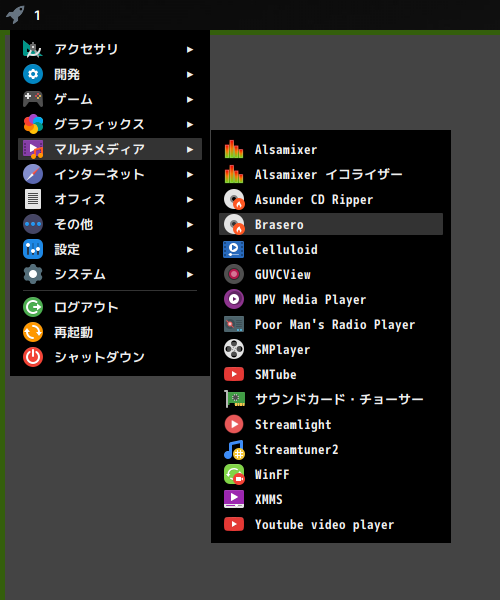Click the XMMS purple player icon
The height and width of the screenshot is (600, 500).
pyautogui.click(x=234, y=499)
